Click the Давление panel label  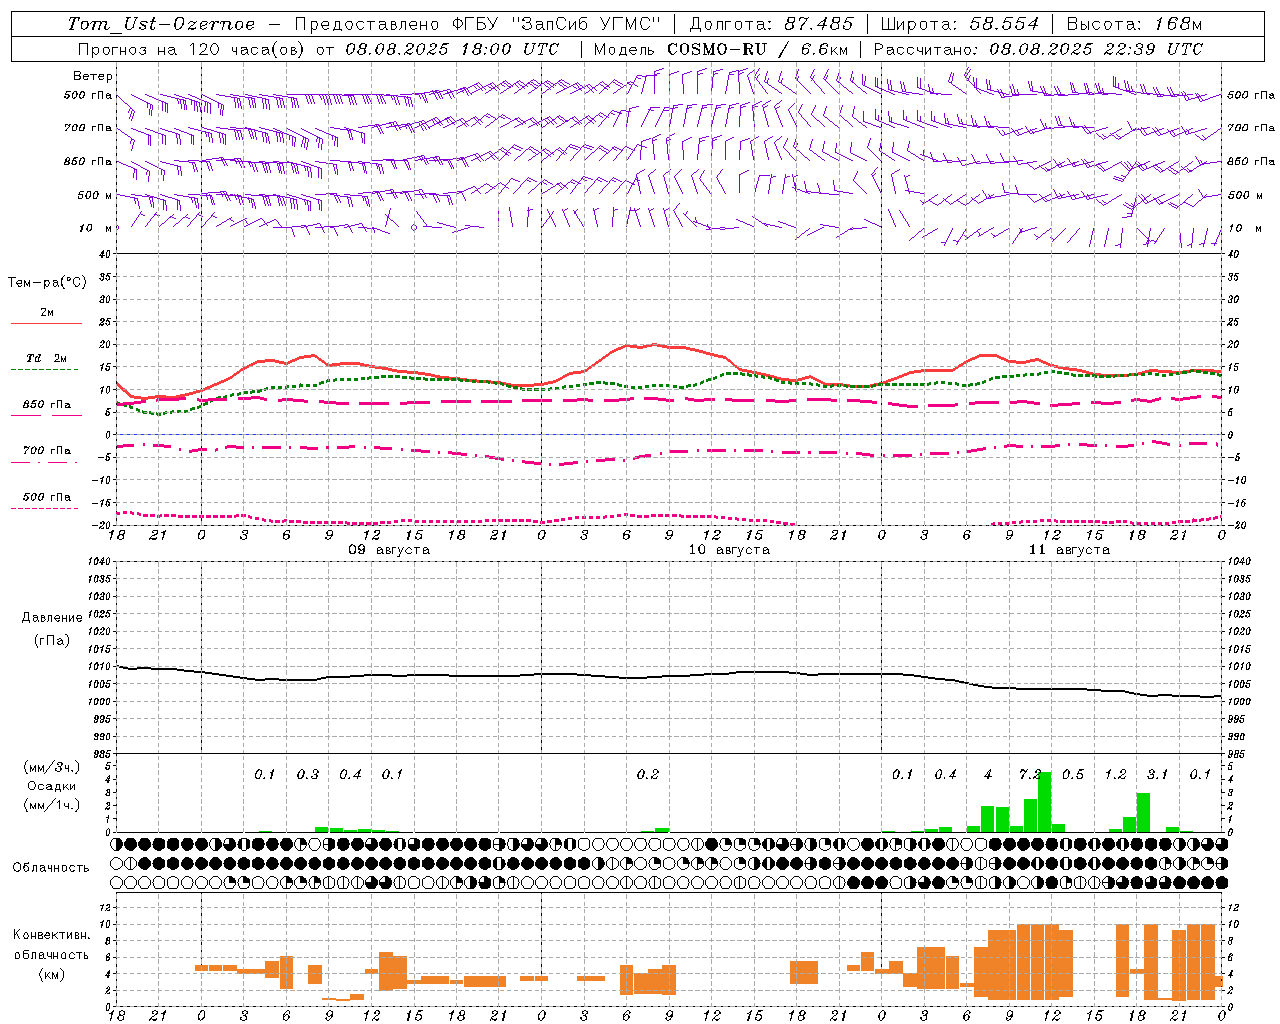tap(52, 618)
